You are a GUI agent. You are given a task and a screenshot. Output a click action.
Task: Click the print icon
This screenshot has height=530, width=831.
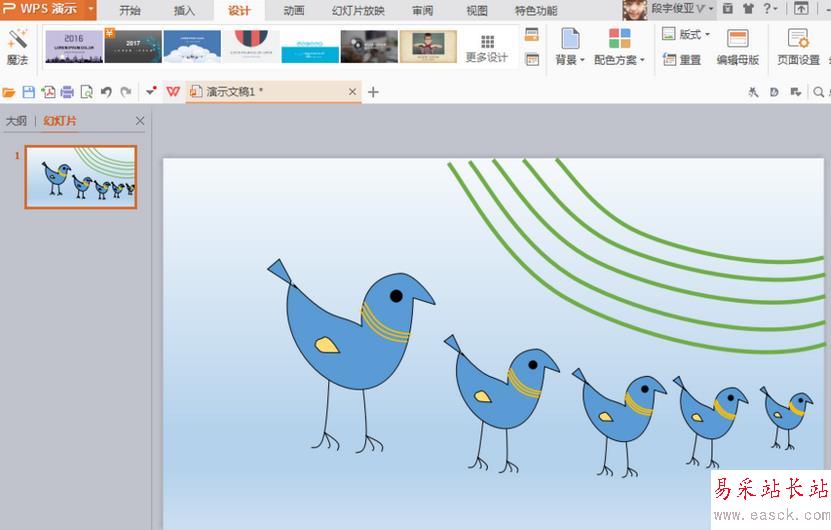(x=67, y=92)
